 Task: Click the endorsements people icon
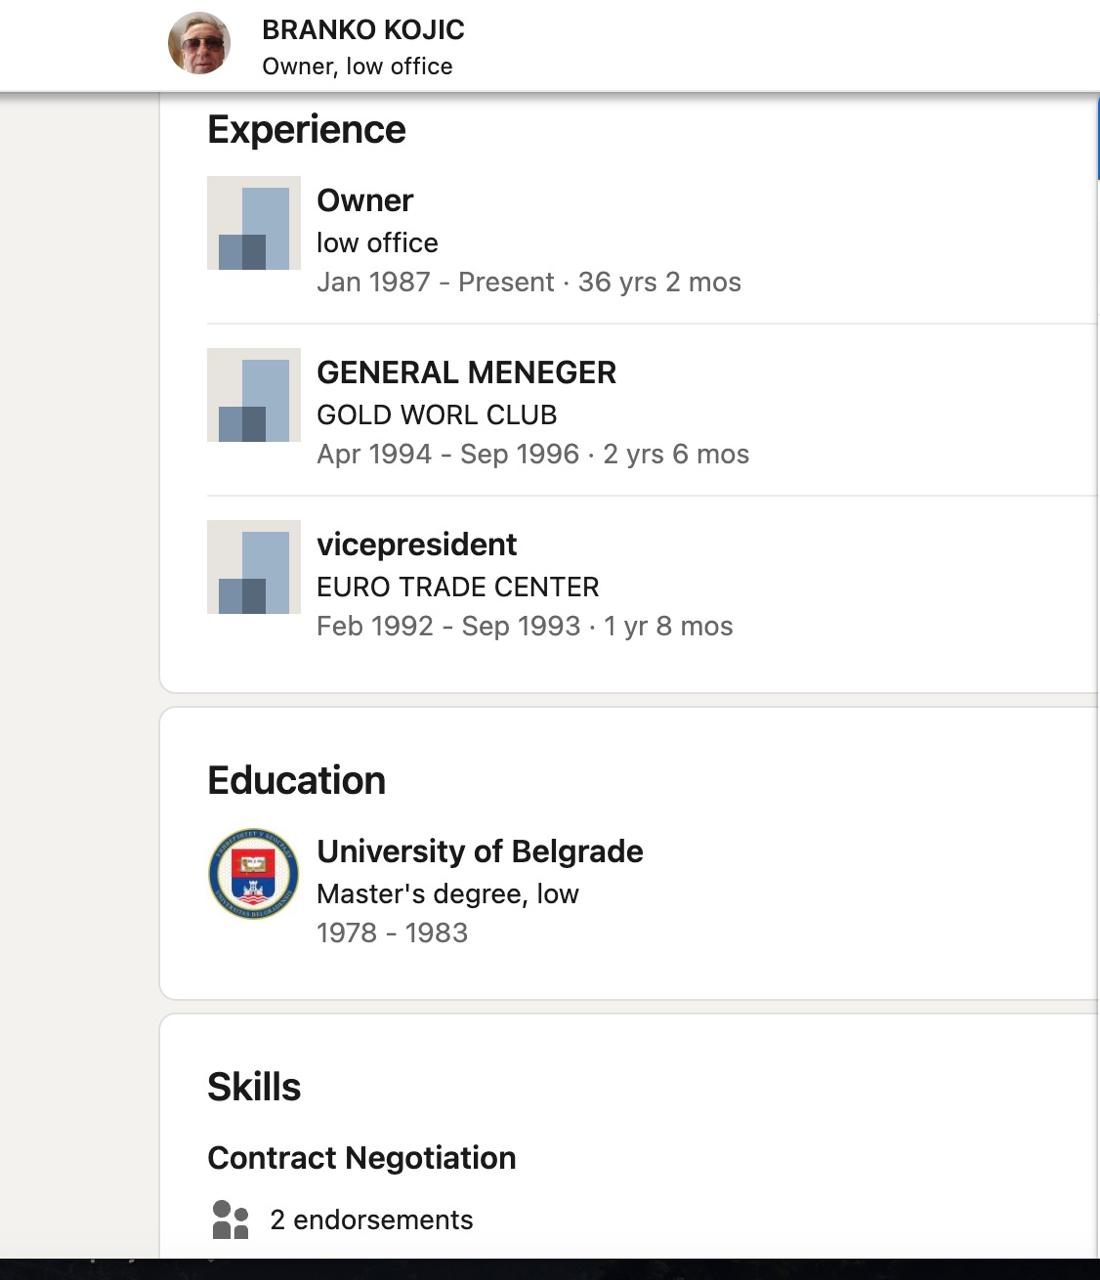tap(231, 1220)
